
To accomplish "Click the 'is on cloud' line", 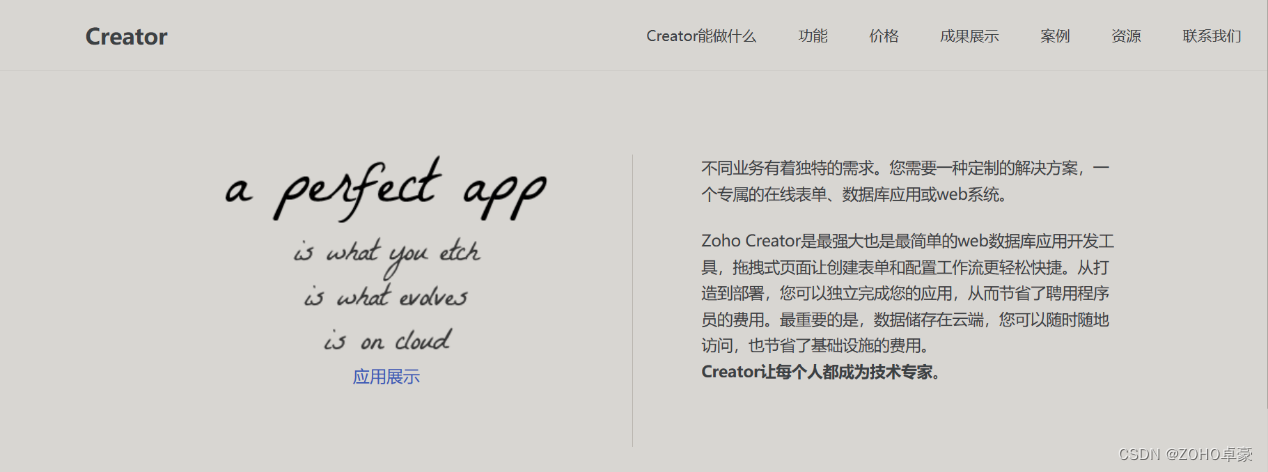I will (x=387, y=340).
